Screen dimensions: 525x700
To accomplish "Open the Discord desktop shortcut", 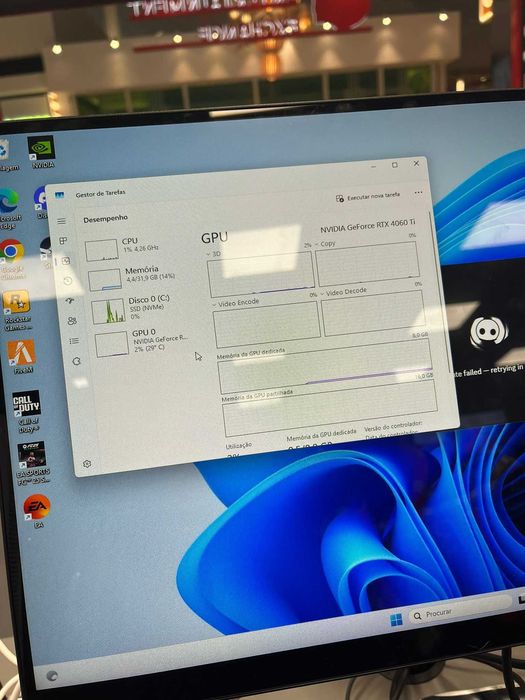I will point(40,203).
